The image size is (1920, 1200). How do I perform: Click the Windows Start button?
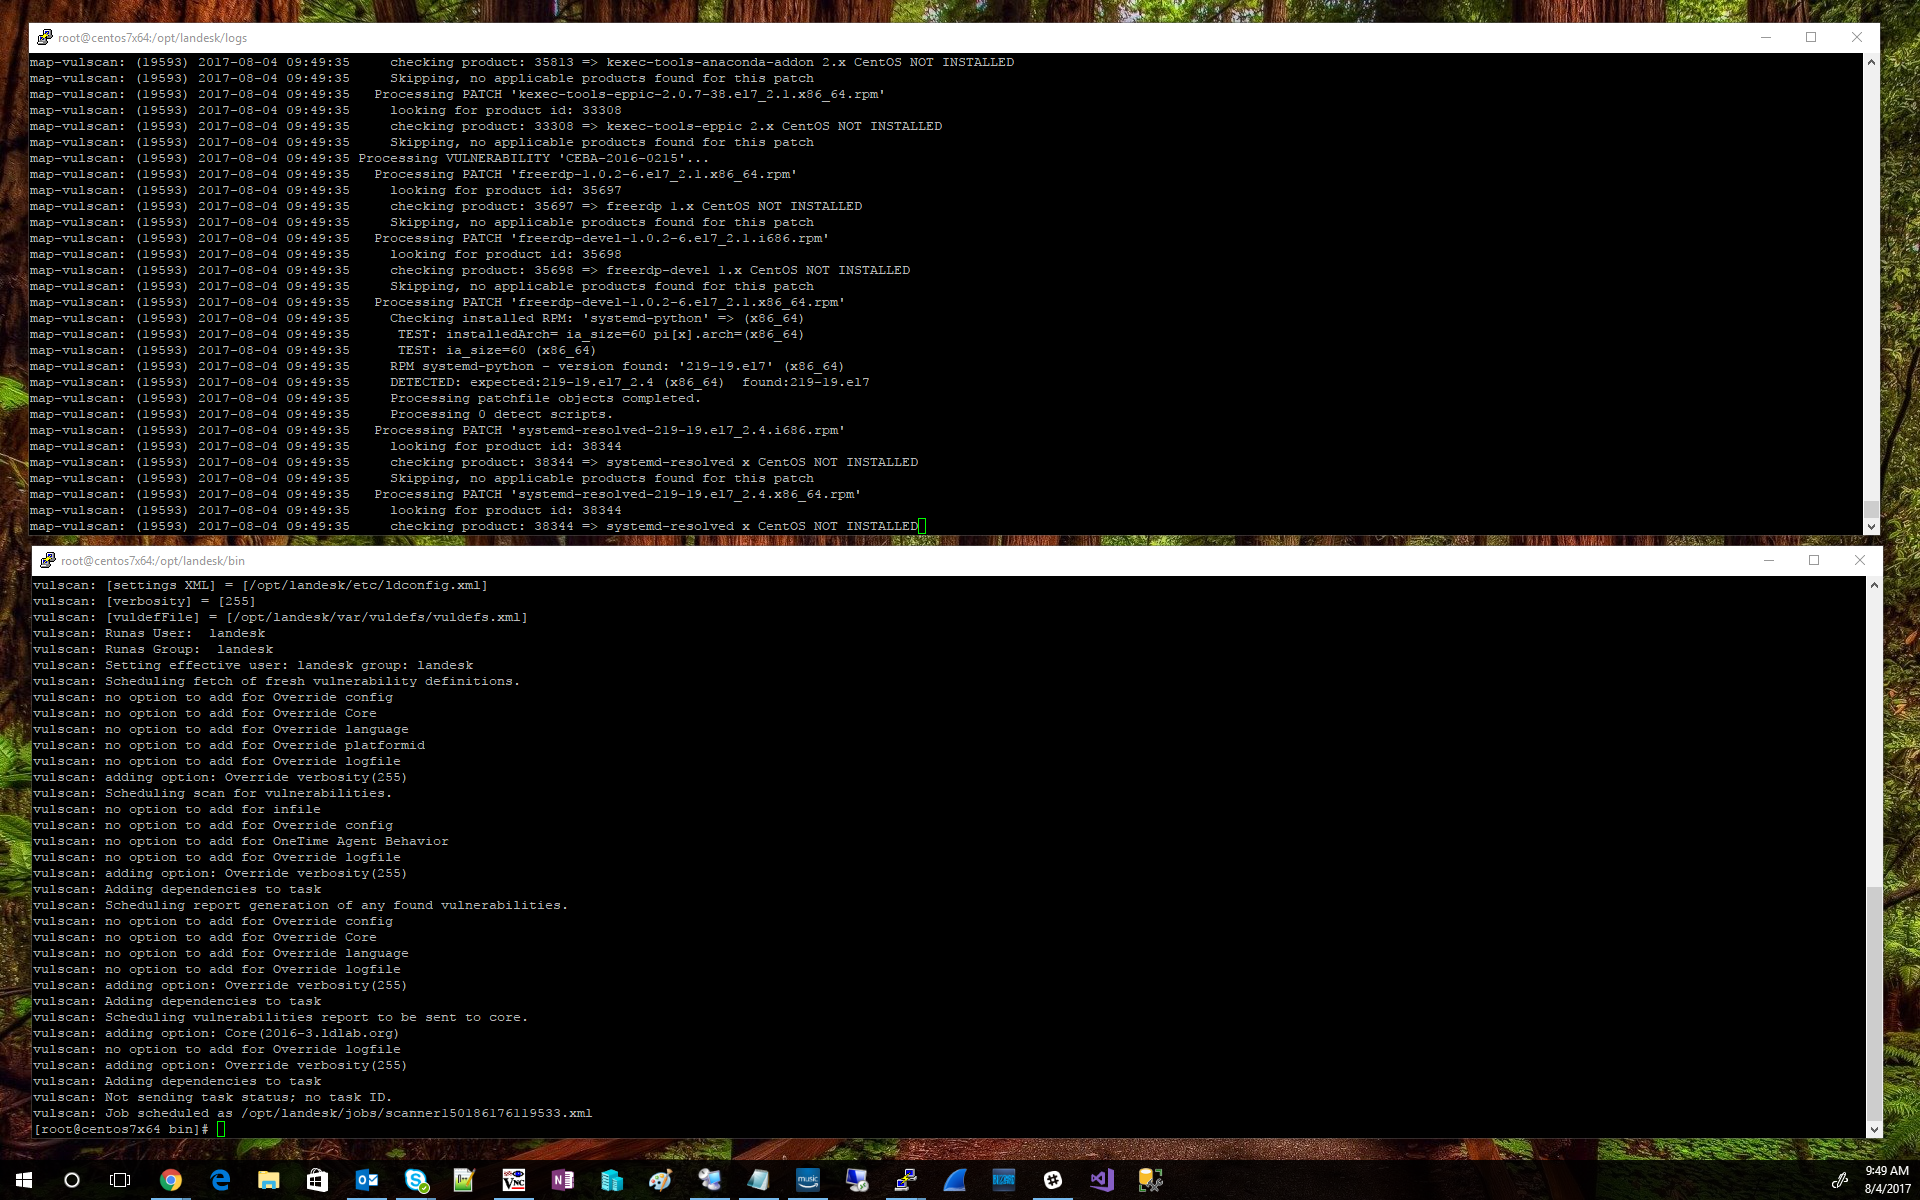[x=24, y=1181]
